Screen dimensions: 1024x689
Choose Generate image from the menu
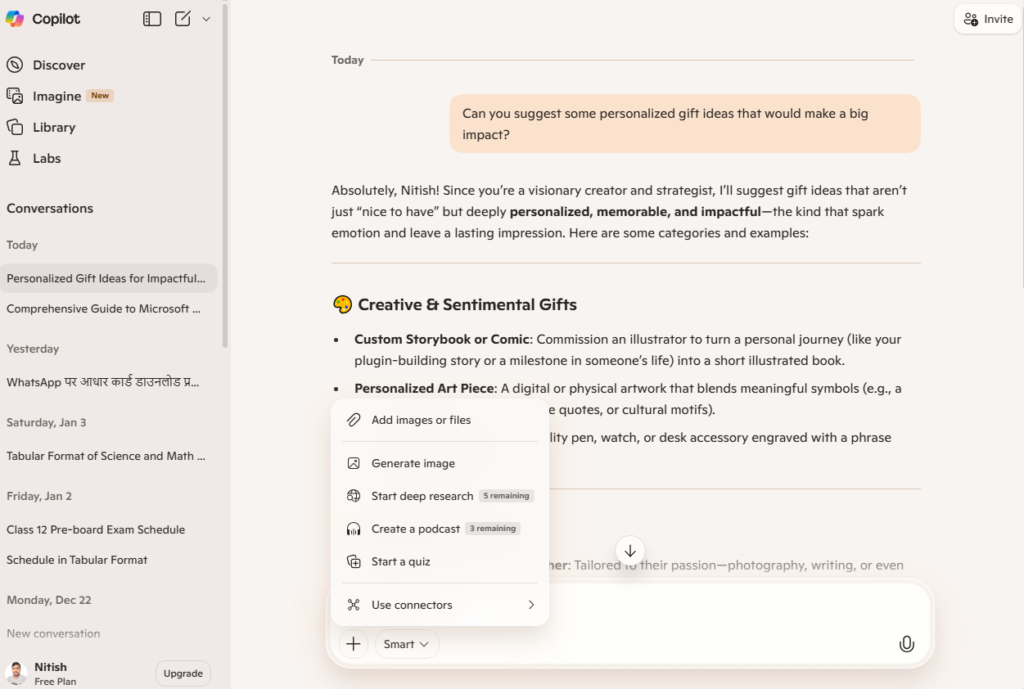click(412, 463)
